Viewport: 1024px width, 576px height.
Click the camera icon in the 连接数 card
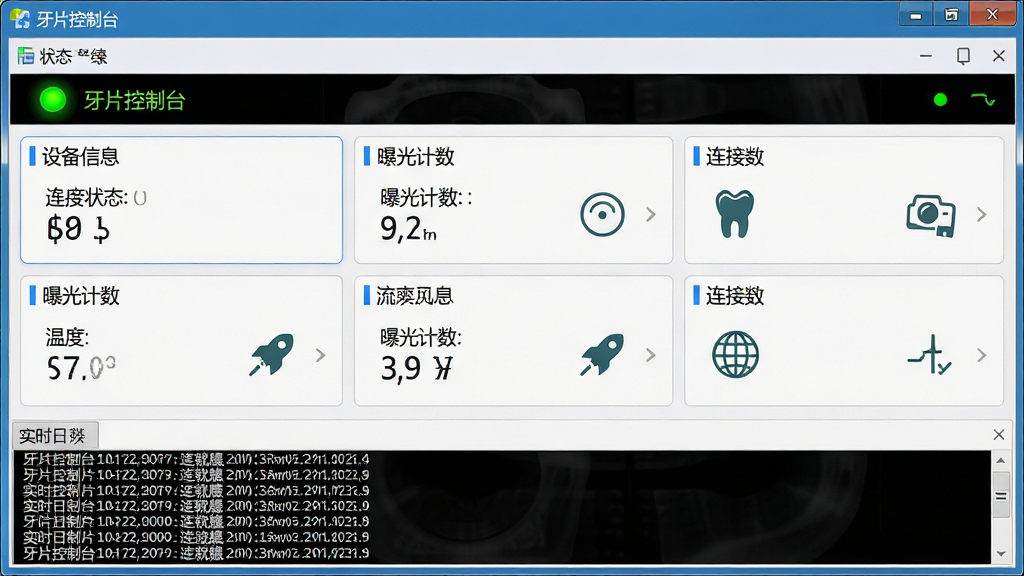click(x=931, y=215)
